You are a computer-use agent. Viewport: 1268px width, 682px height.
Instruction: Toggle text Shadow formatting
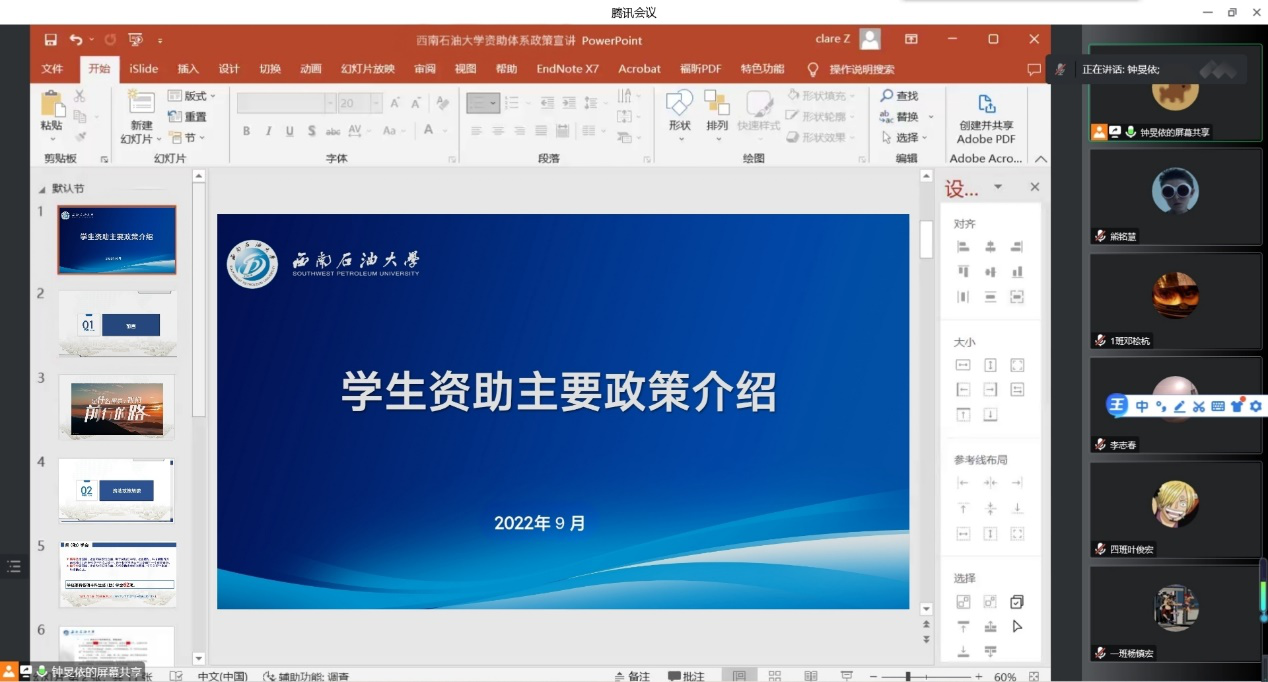[x=312, y=131]
